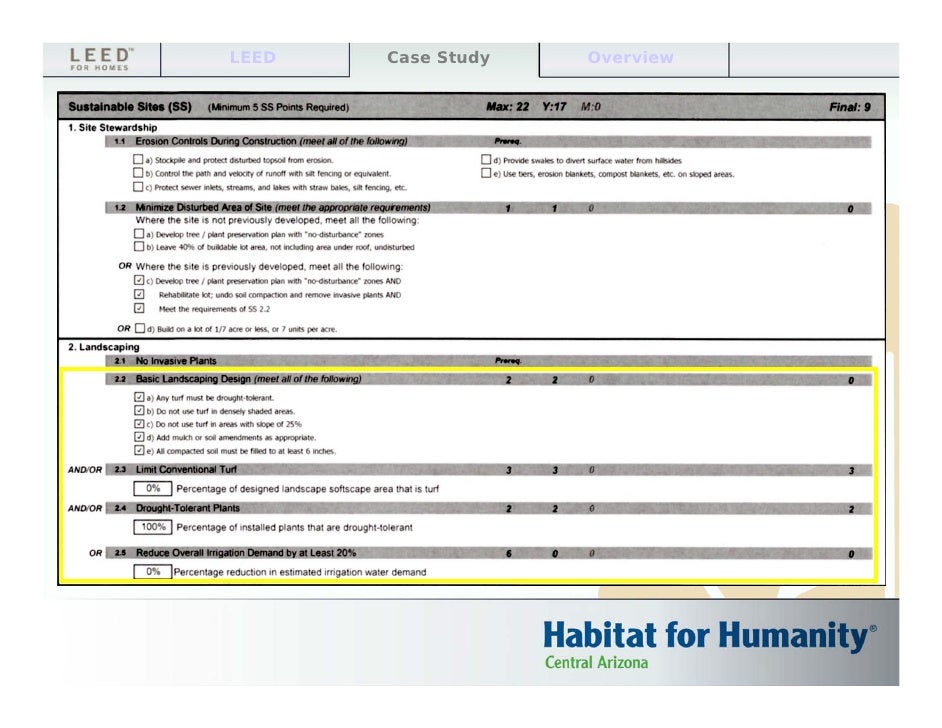
Task: Click '(Minimum 5 SS Points Required)' note
Action: pyautogui.click(x=278, y=108)
